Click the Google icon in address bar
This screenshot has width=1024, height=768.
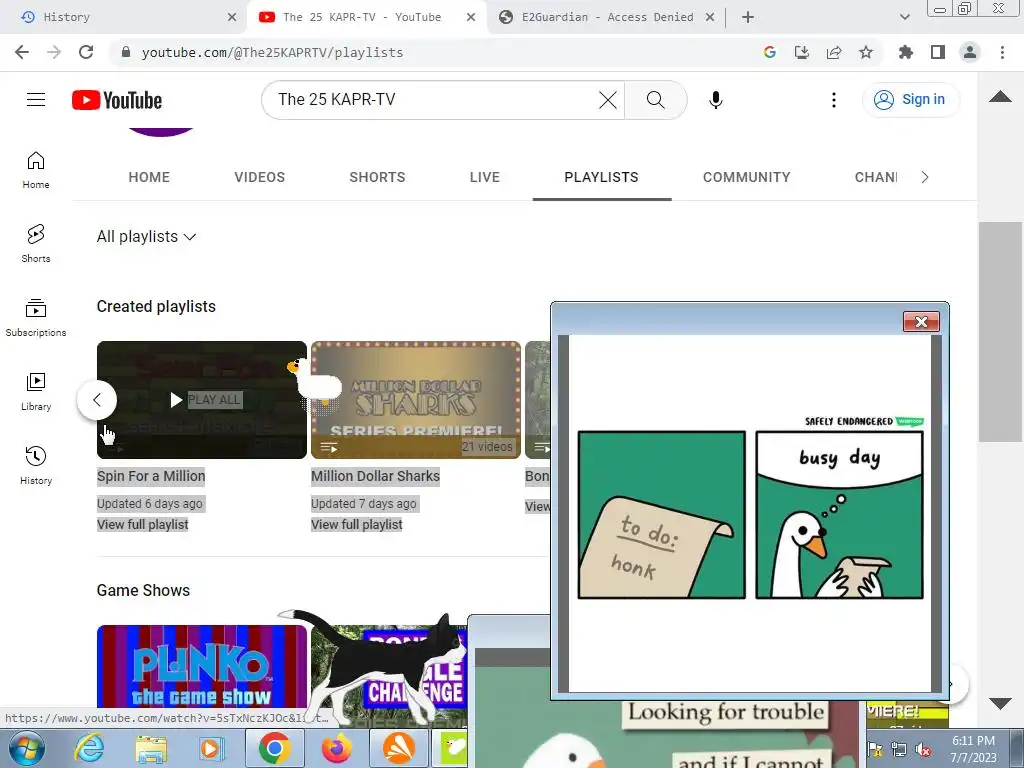coord(769,52)
